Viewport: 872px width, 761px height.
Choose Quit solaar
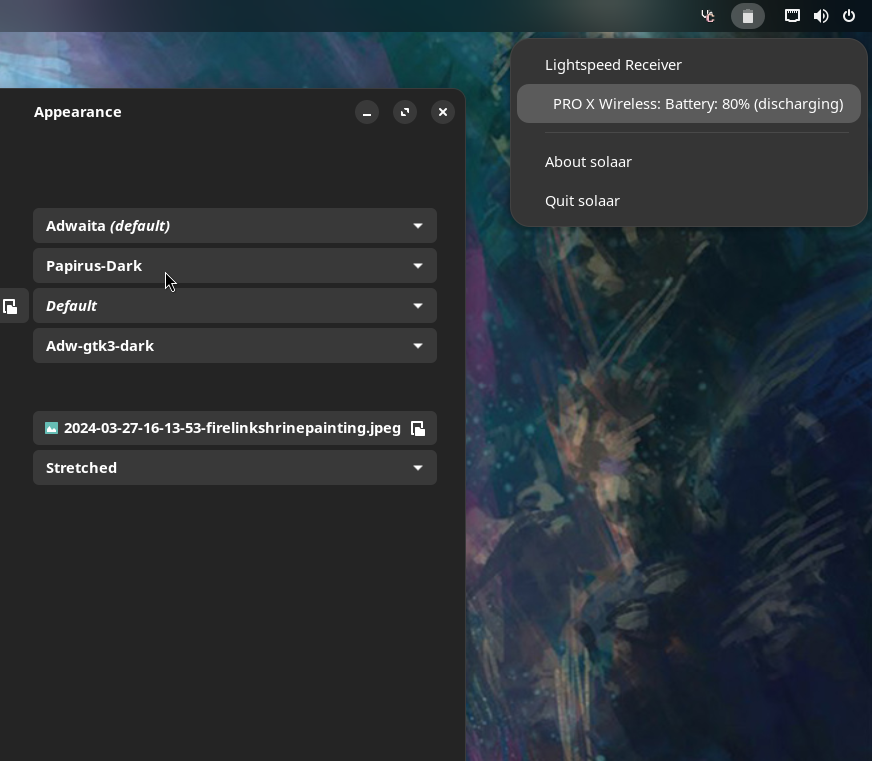click(x=688, y=201)
